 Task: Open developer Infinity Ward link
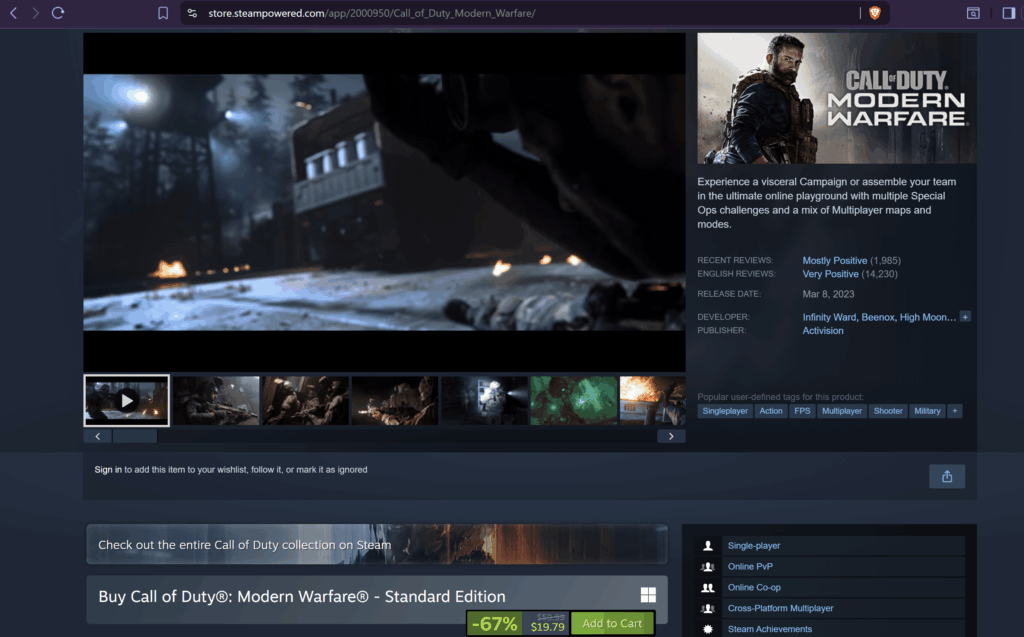[x=829, y=318]
